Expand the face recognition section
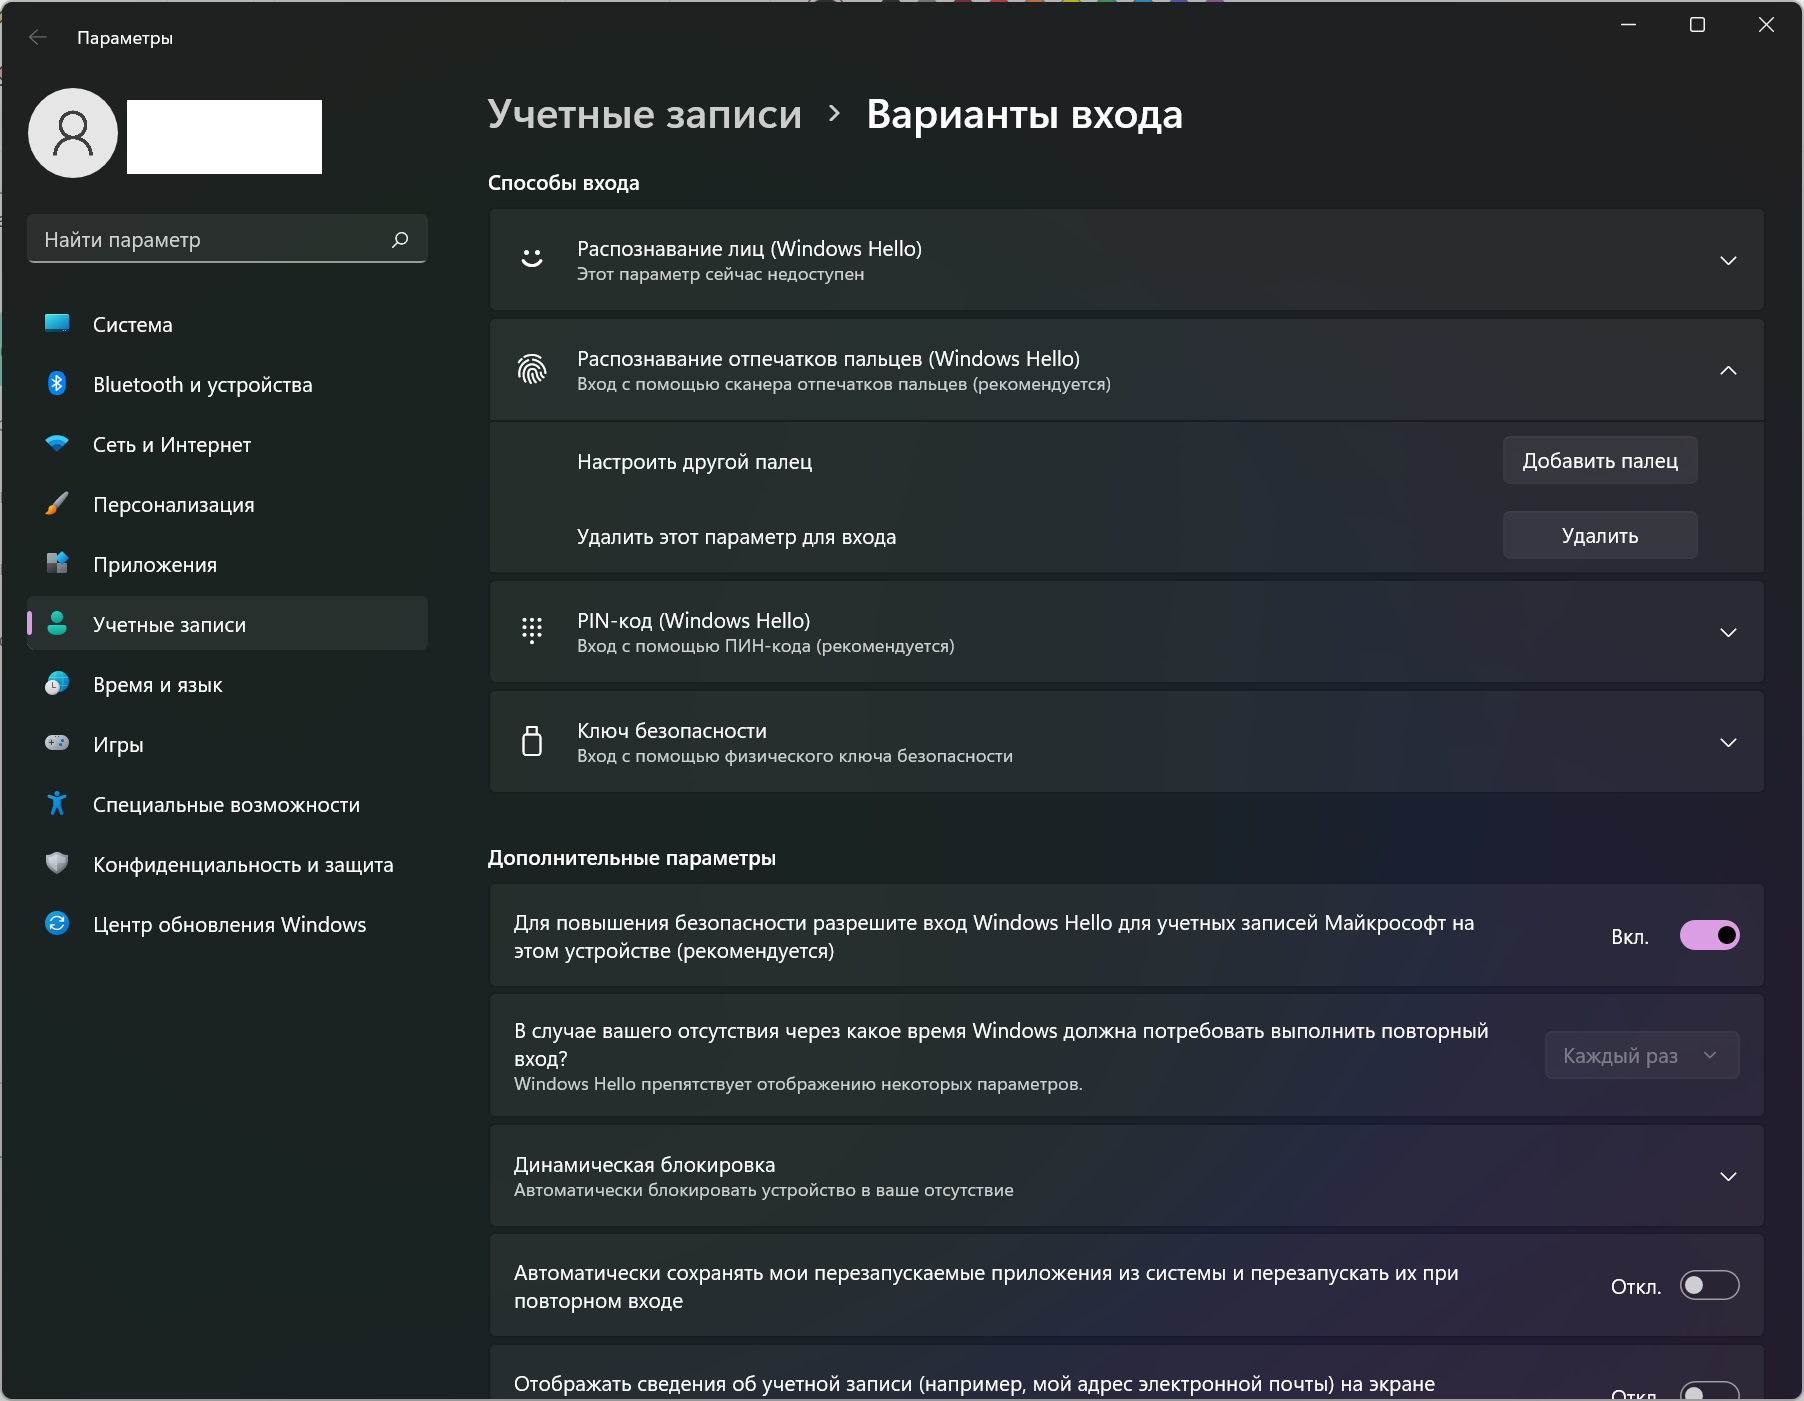 pos(1727,261)
